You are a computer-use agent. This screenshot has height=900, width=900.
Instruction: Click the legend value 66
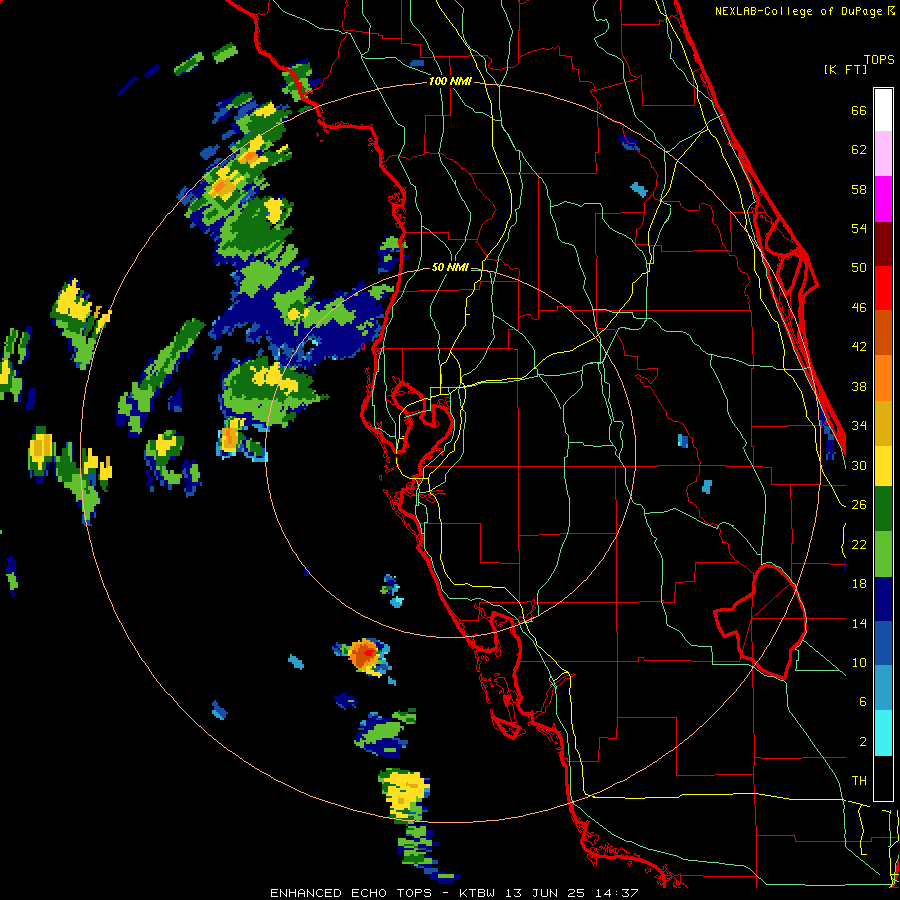coord(859,111)
